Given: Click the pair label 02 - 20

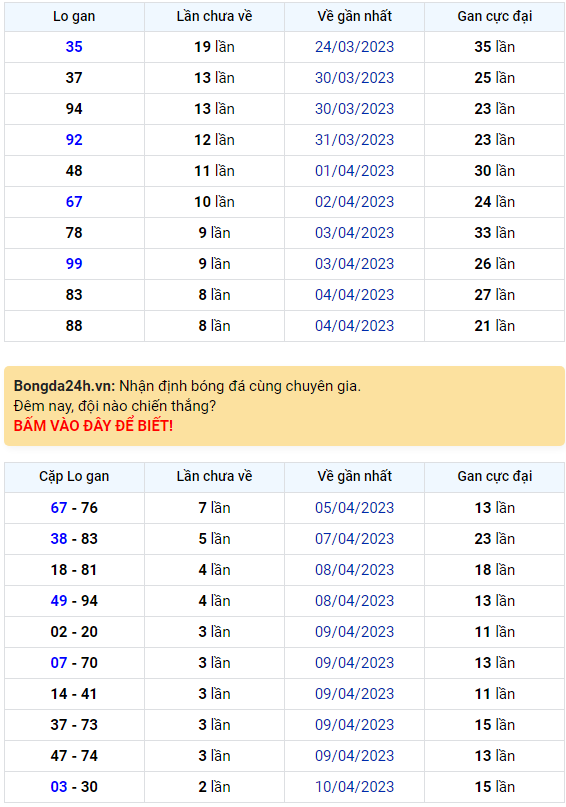Looking at the screenshot, I should point(74,632).
